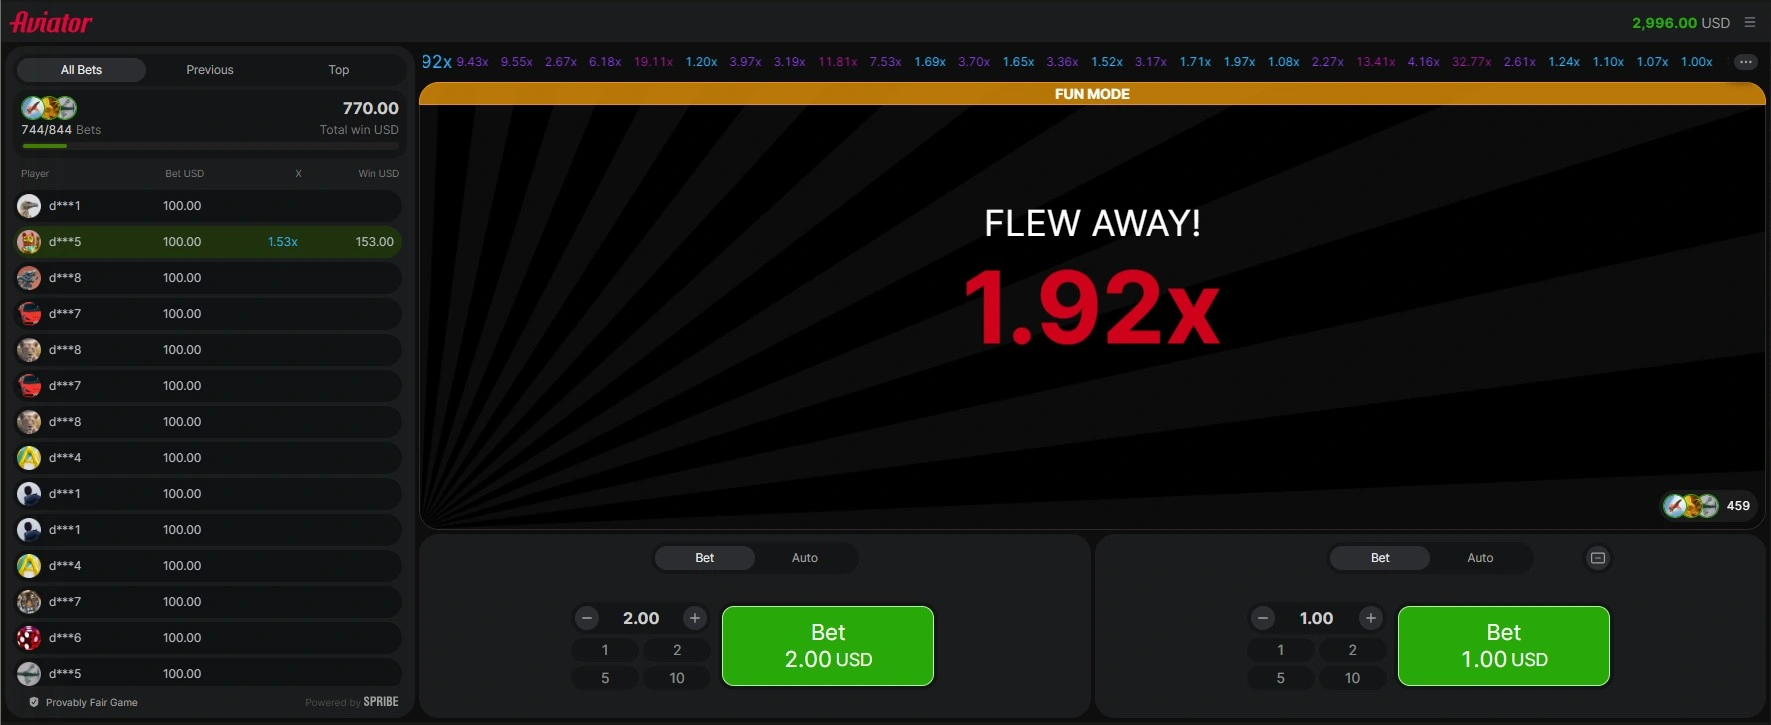Click the left bet amount field 2.00
Image resolution: width=1771 pixels, height=725 pixels.
click(x=641, y=618)
